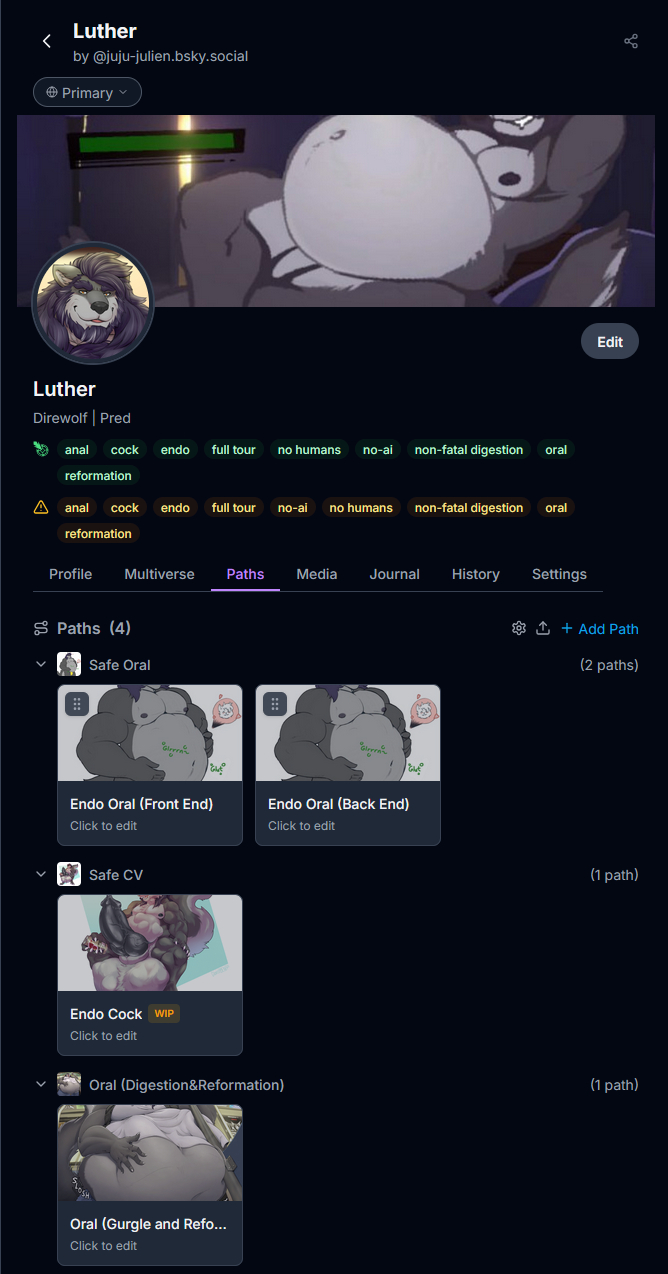
Task: Open path settings gear icon
Action: pyautogui.click(x=519, y=628)
